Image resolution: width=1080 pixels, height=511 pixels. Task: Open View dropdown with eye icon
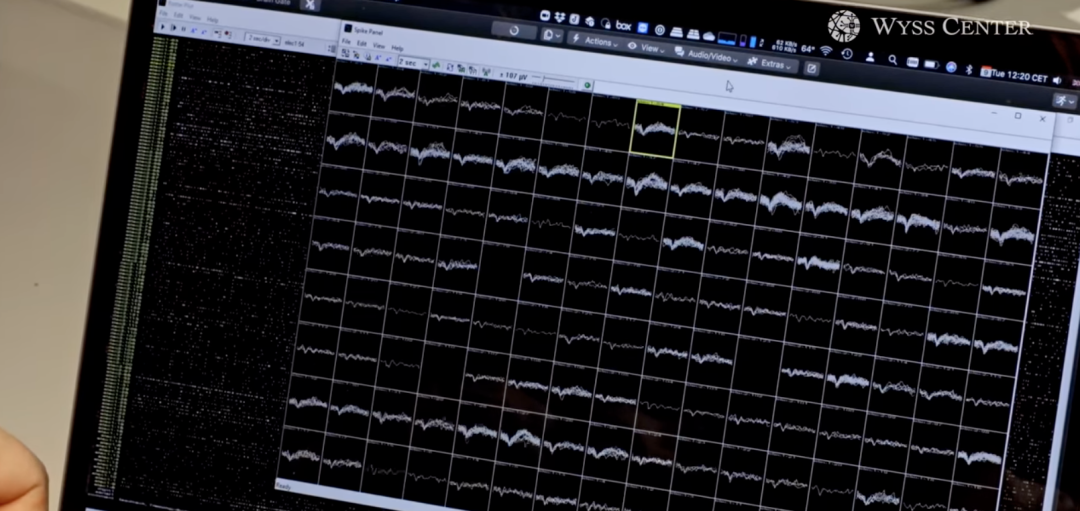646,47
